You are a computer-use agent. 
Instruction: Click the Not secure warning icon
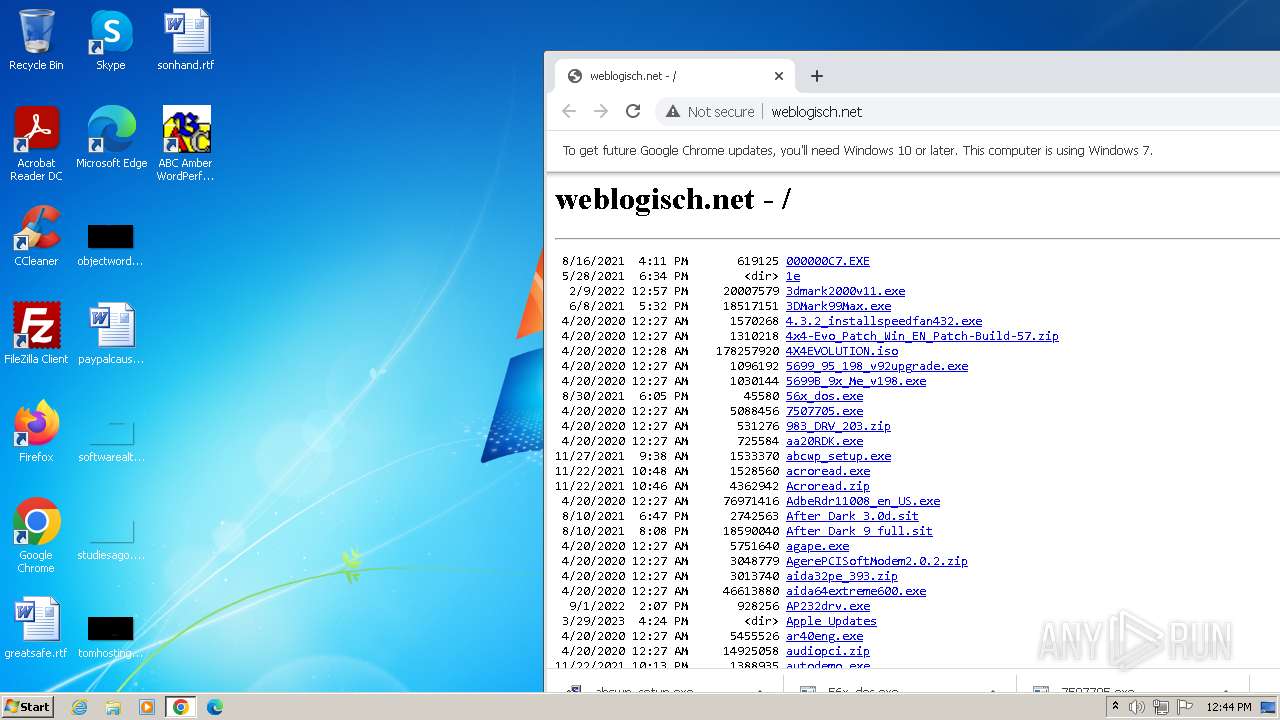click(x=673, y=112)
